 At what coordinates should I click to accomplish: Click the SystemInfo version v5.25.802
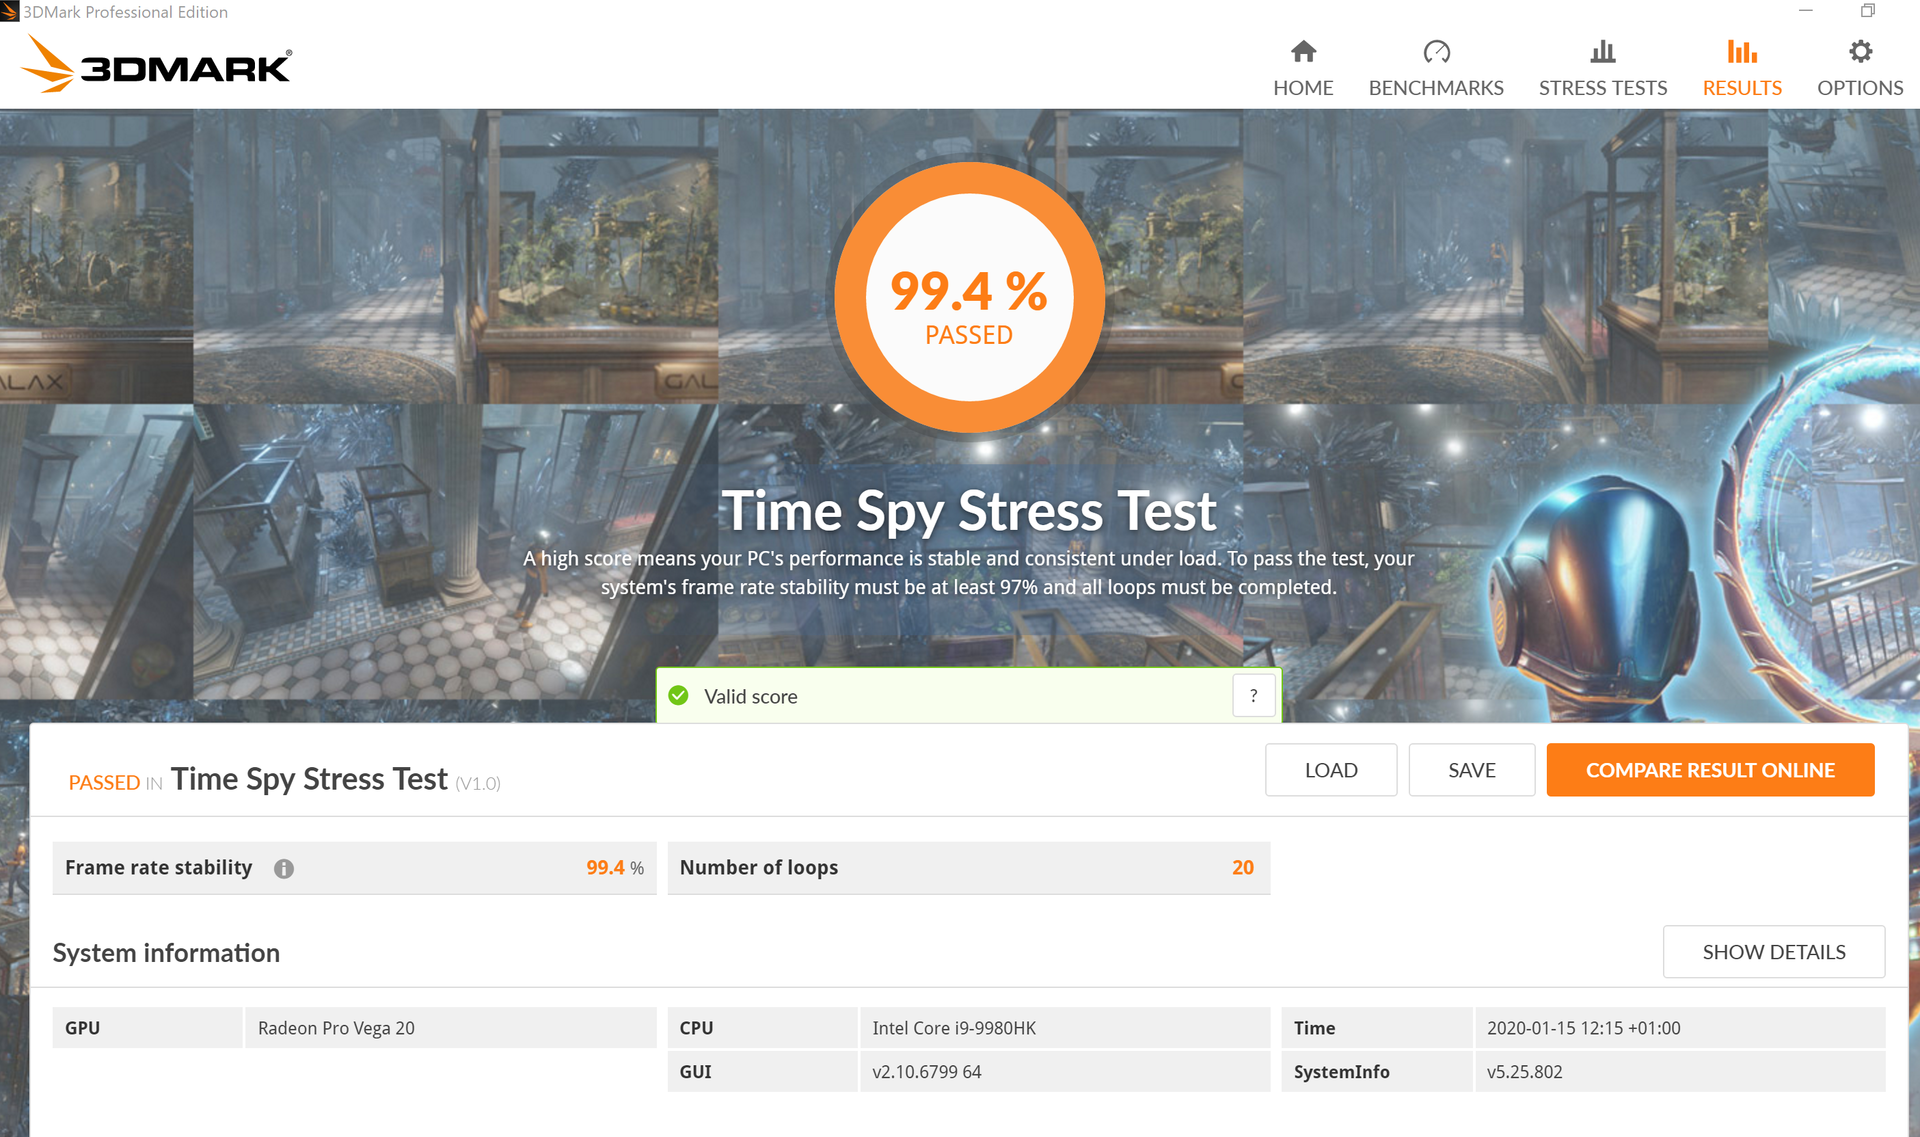click(1524, 1072)
